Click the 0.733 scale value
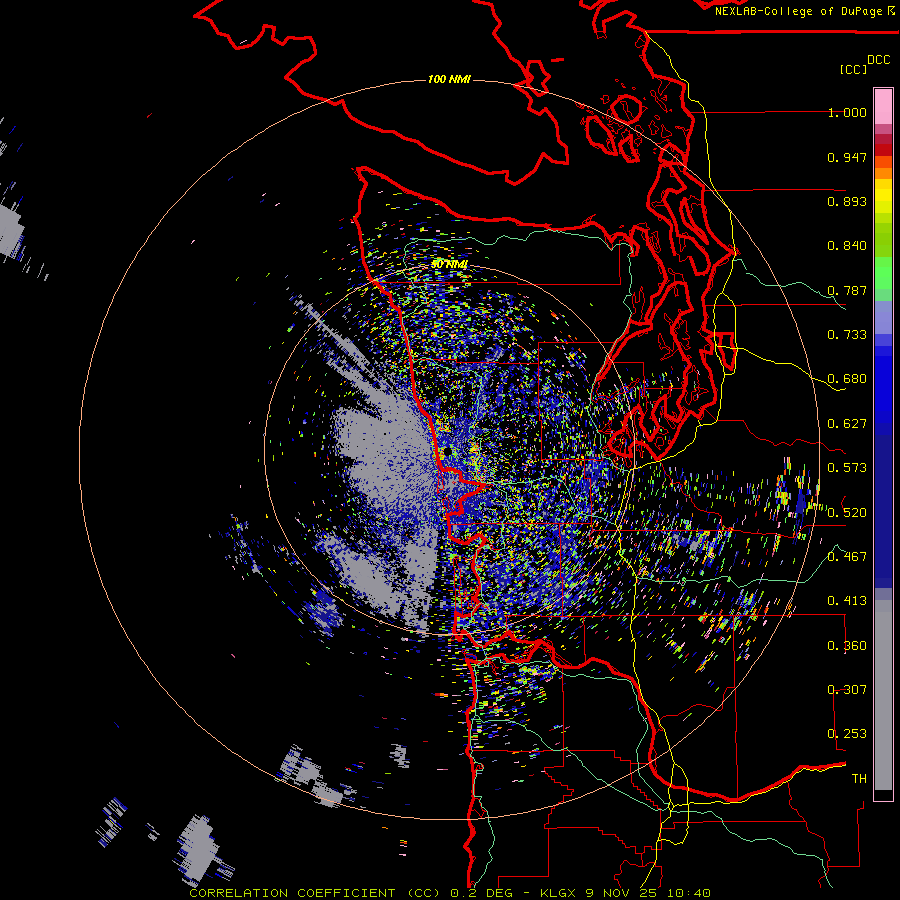 point(847,334)
